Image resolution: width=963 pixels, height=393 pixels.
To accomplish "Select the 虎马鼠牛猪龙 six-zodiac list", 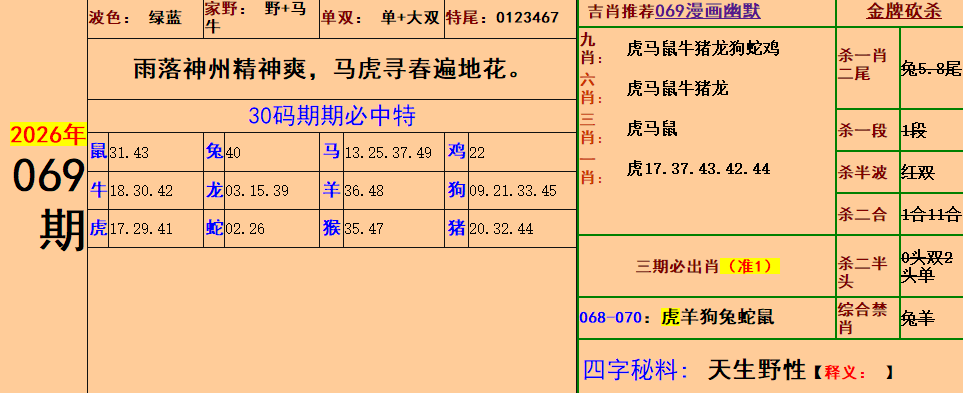I will pyautogui.click(x=677, y=88).
